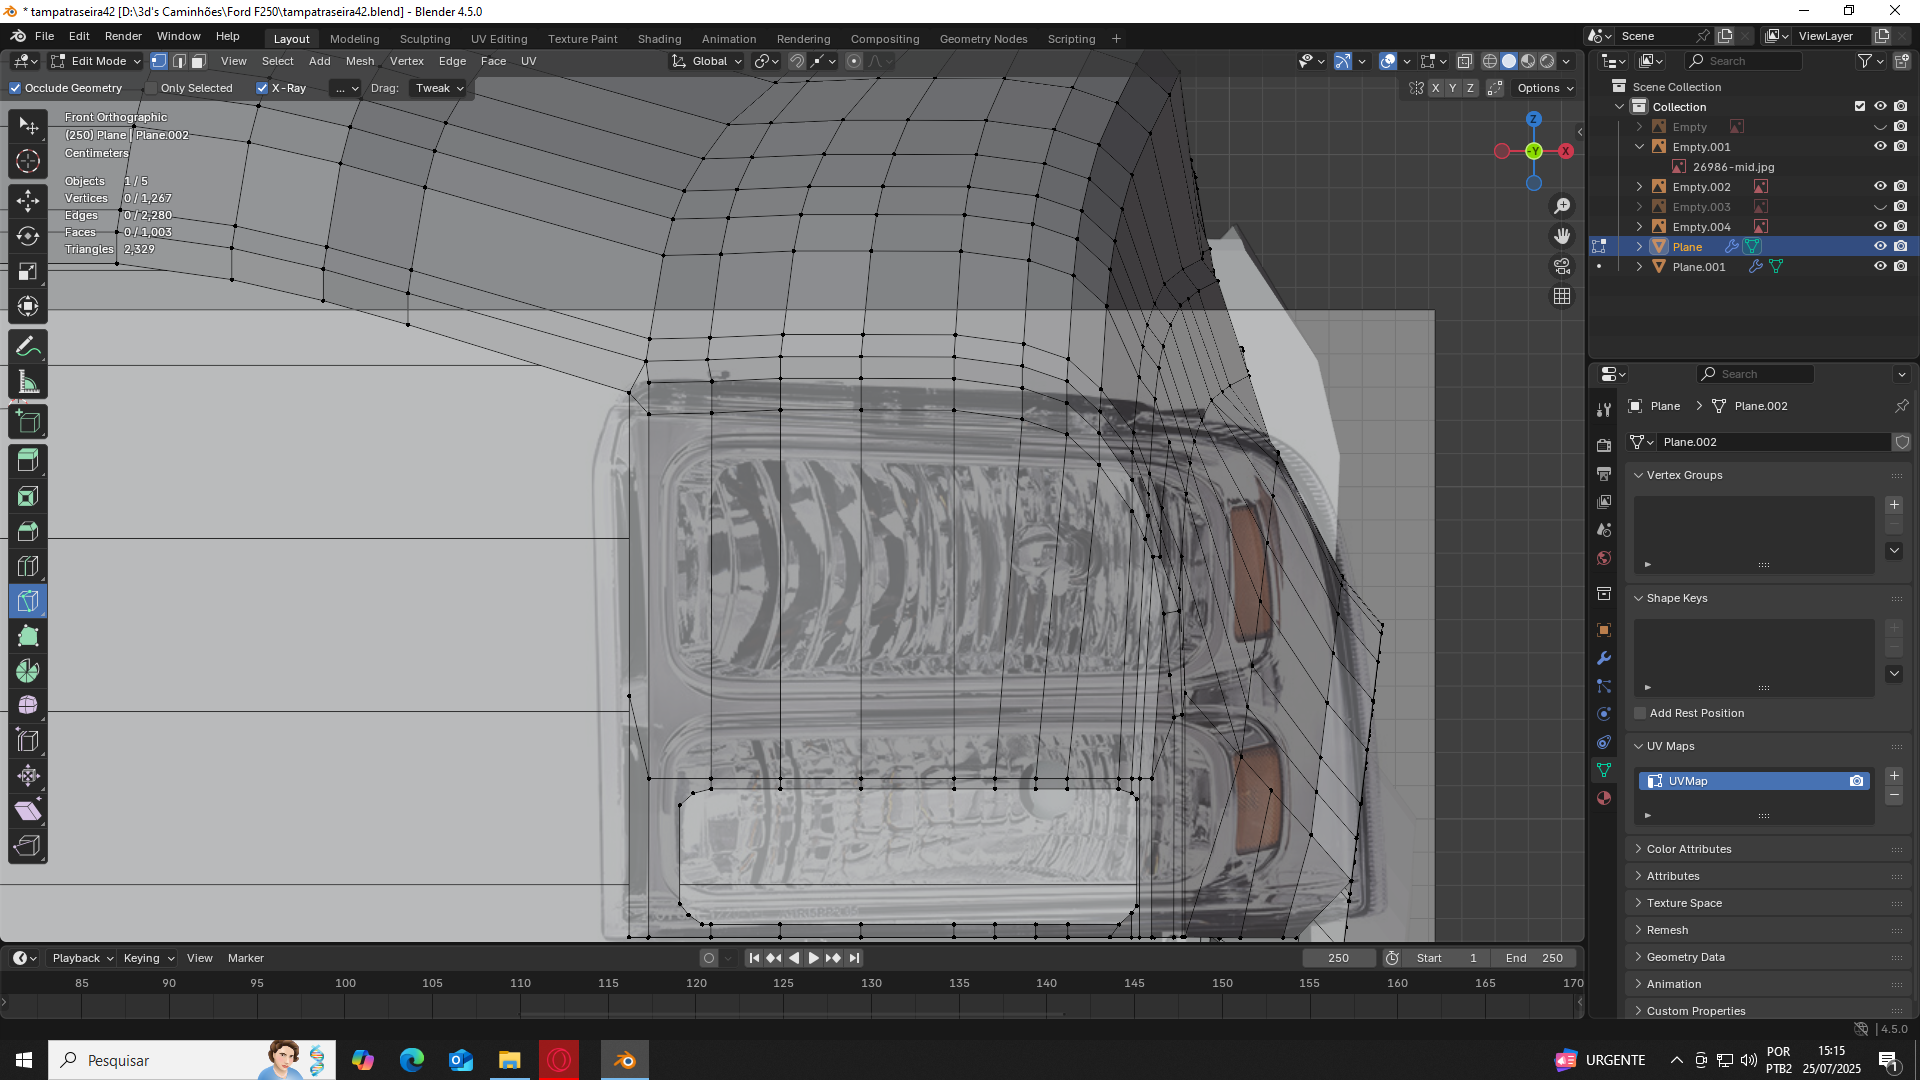Select the Knife tool
The width and height of the screenshot is (1920, 1080).
tap(28, 601)
